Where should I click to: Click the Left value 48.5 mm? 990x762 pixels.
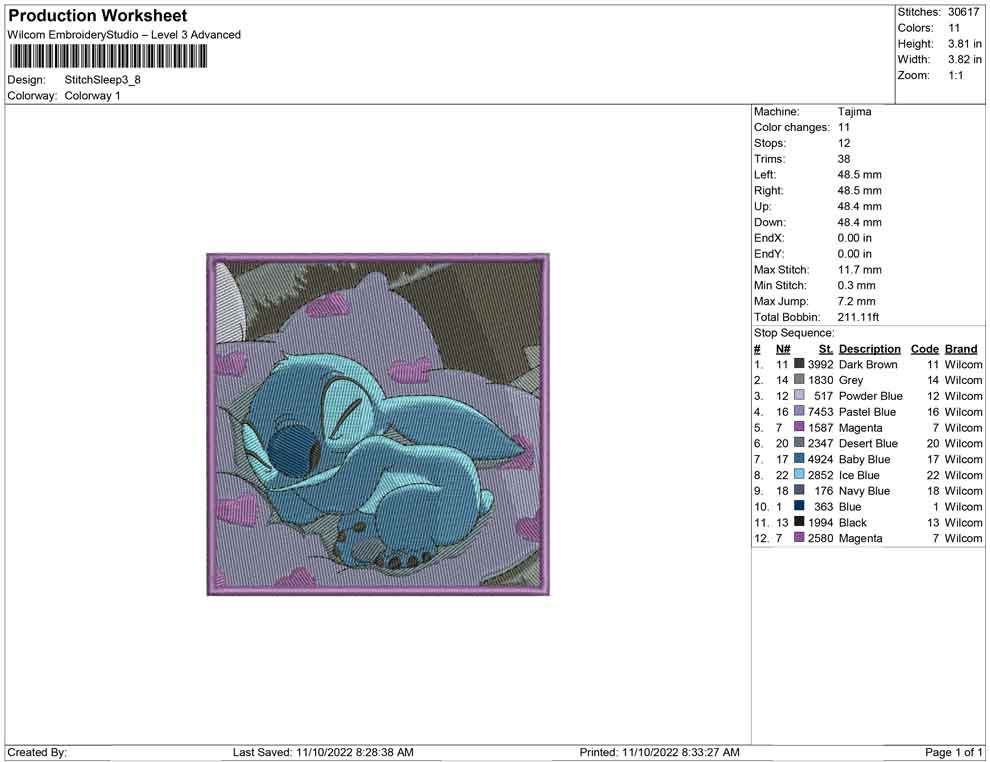point(859,175)
